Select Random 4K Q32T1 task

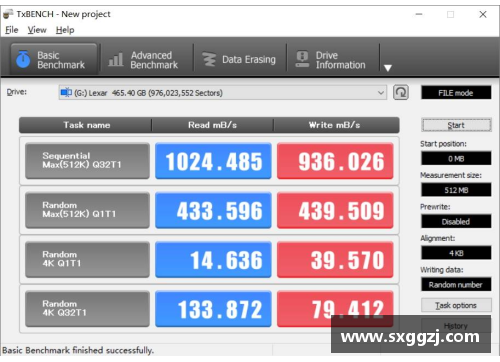click(x=87, y=309)
